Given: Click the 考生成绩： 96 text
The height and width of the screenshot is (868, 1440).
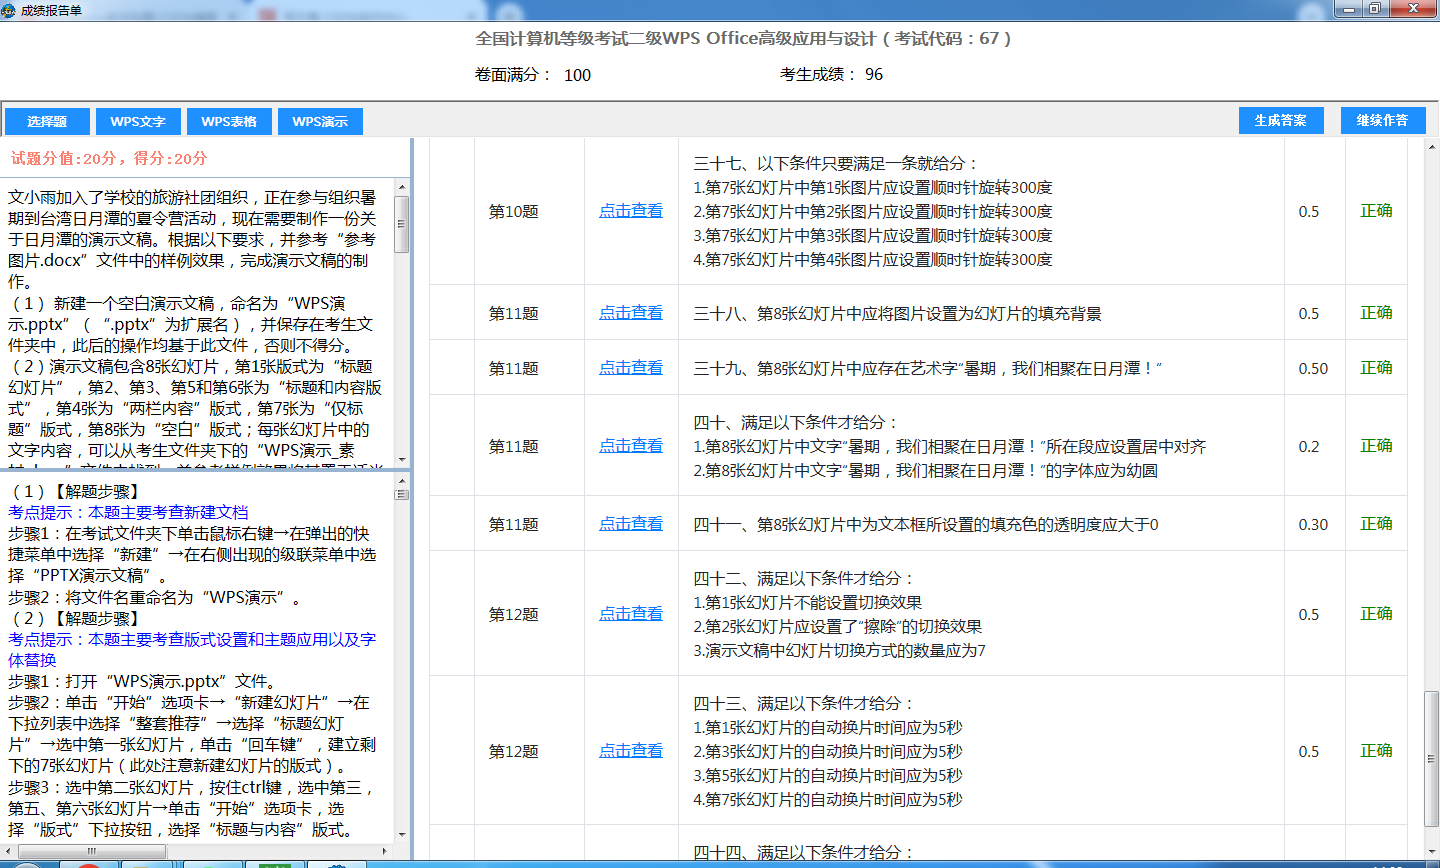Looking at the screenshot, I should click(831, 74).
